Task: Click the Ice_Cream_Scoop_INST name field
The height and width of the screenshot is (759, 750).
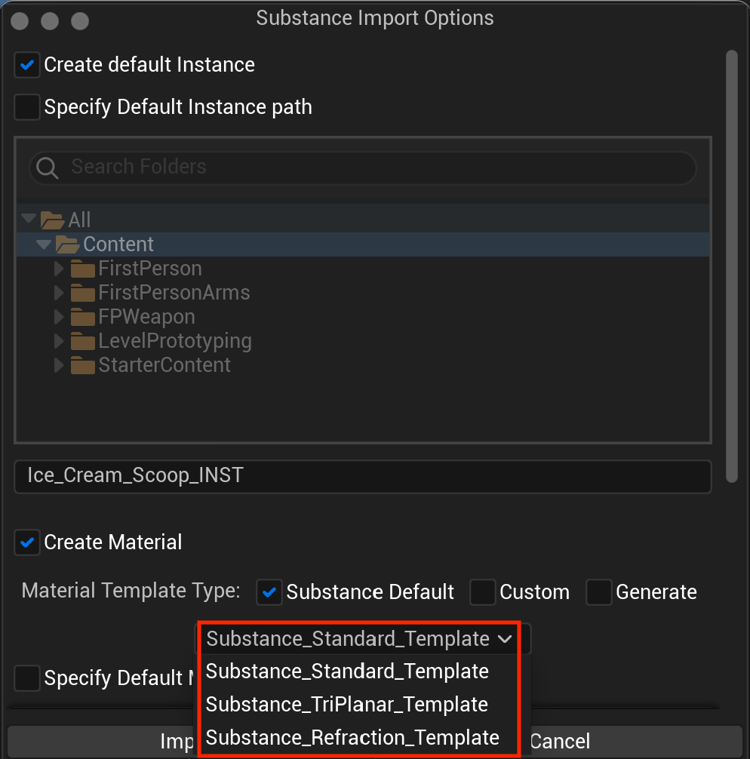Action: [x=362, y=476]
